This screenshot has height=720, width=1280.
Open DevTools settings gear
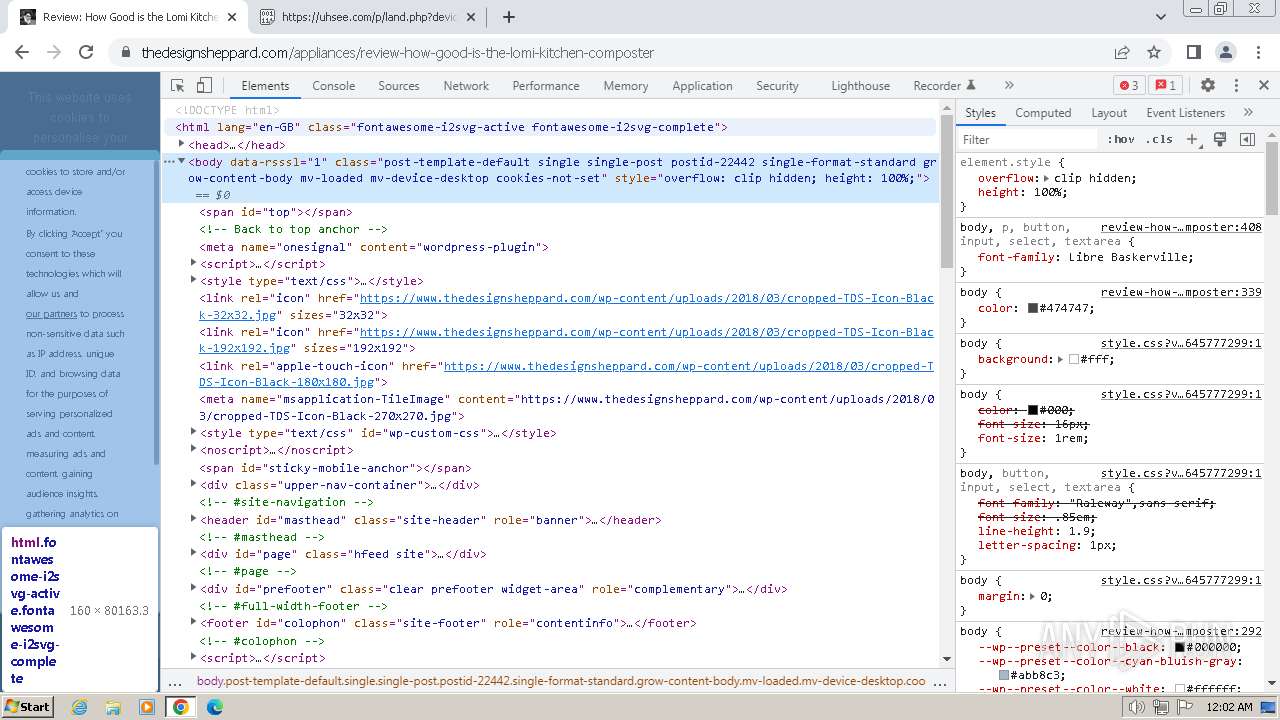(1208, 86)
